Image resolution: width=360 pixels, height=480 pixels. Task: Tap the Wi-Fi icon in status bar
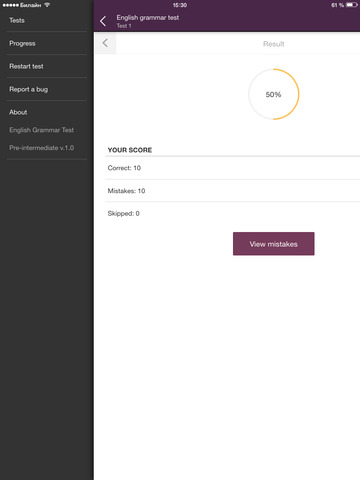pyautogui.click(x=47, y=5)
